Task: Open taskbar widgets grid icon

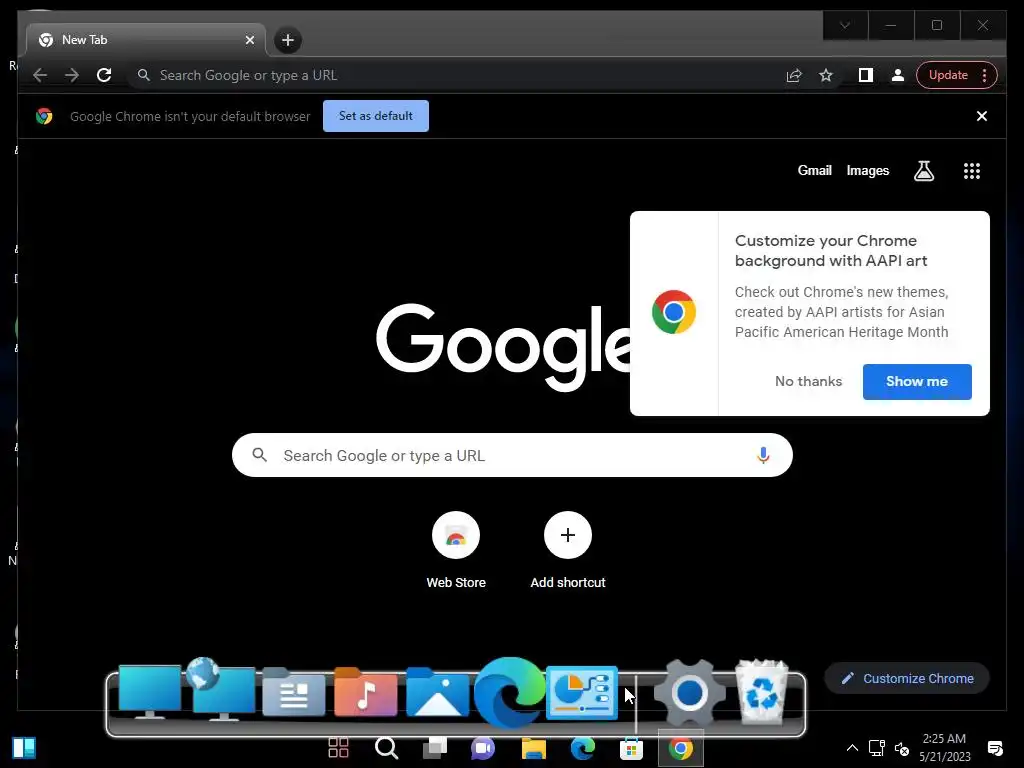Action: pos(338,748)
